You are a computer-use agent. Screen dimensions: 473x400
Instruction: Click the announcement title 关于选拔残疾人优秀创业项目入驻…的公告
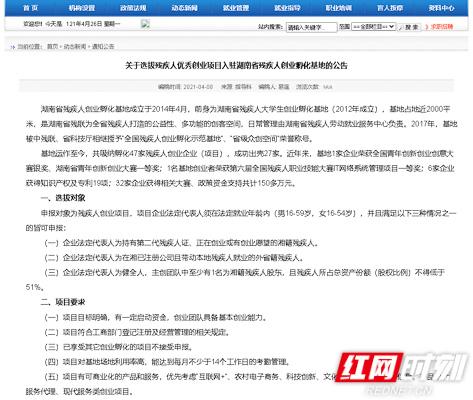[x=236, y=65]
